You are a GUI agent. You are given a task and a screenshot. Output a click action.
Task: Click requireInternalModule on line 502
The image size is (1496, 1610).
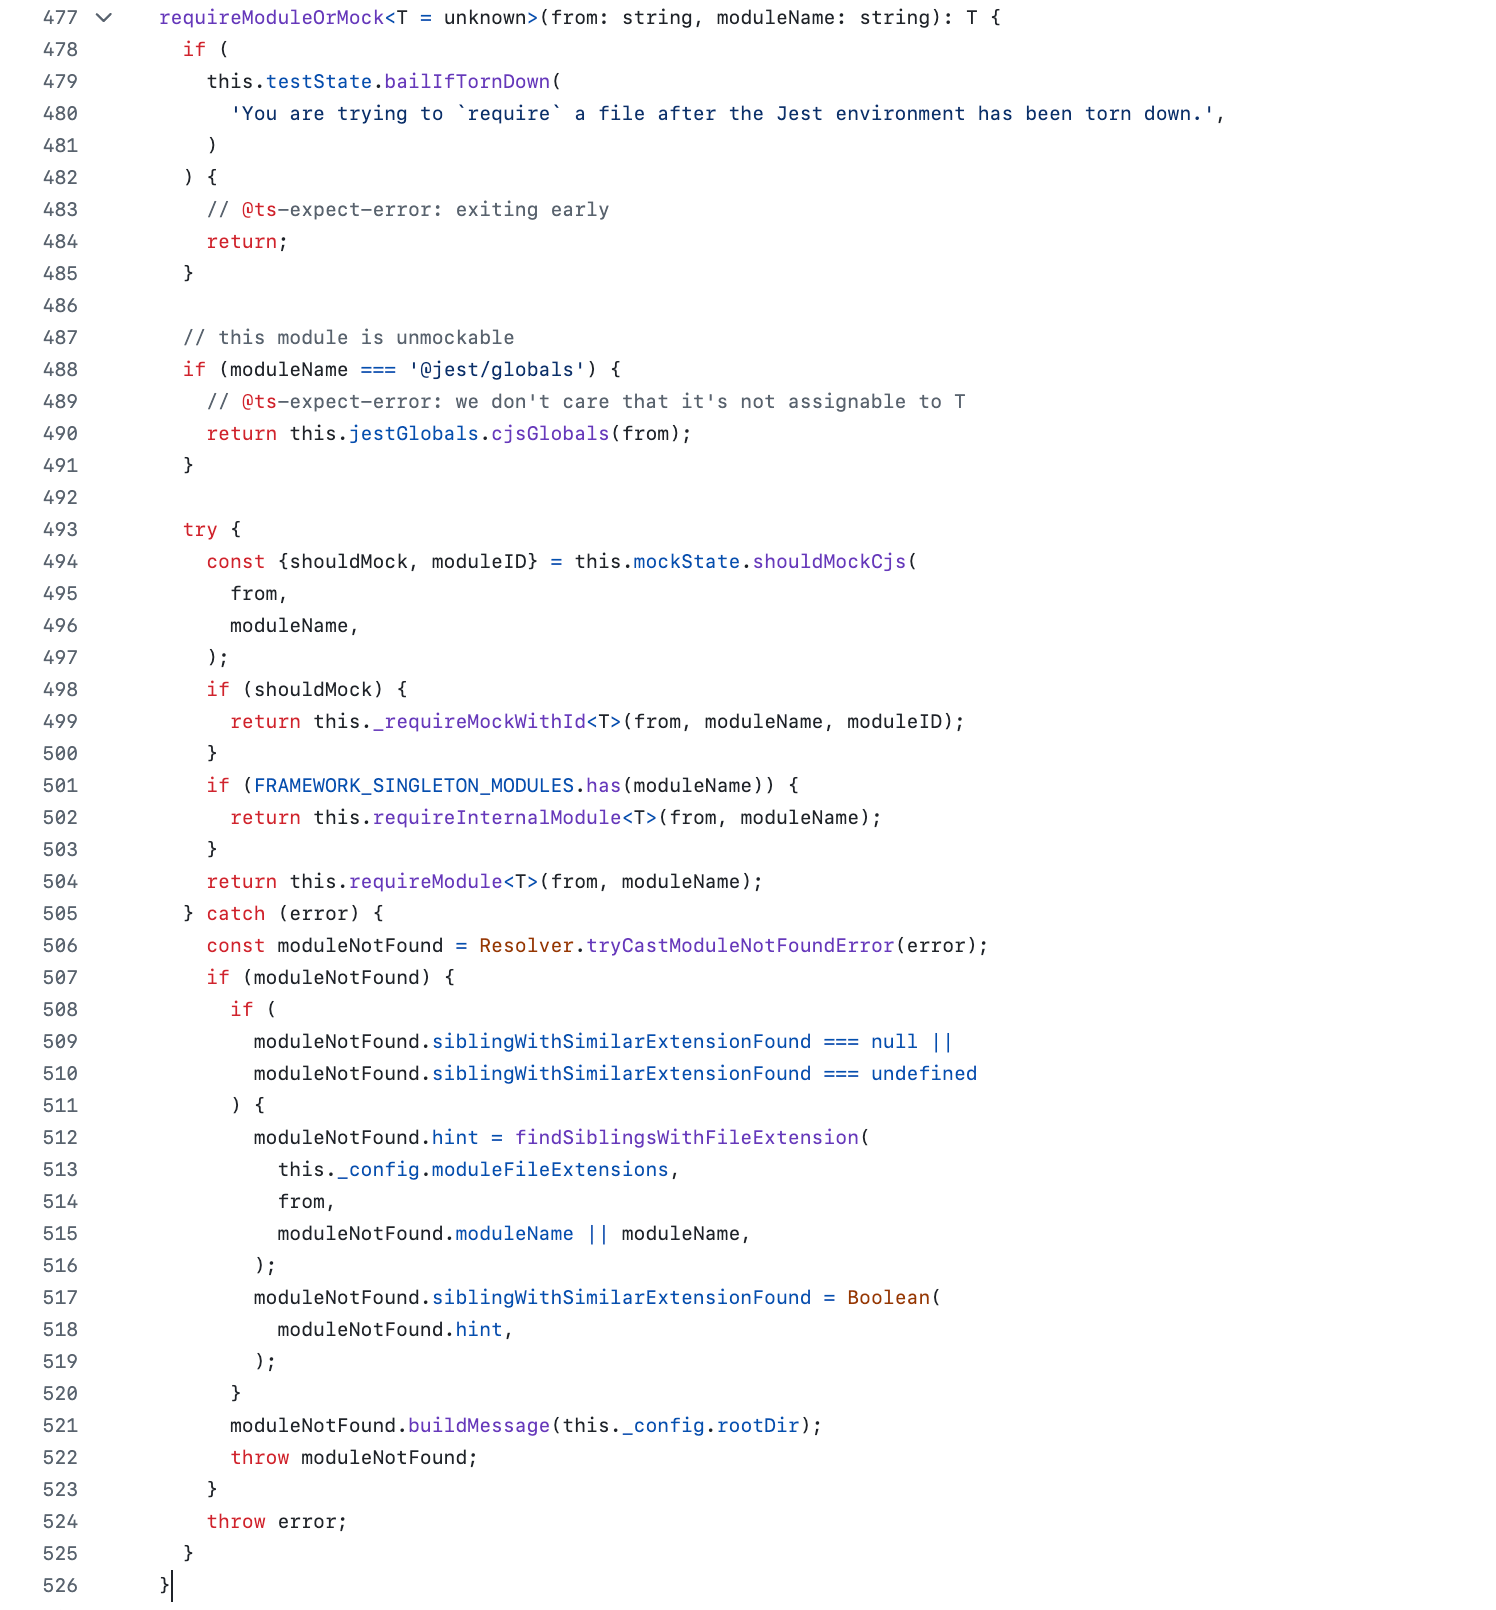497,817
